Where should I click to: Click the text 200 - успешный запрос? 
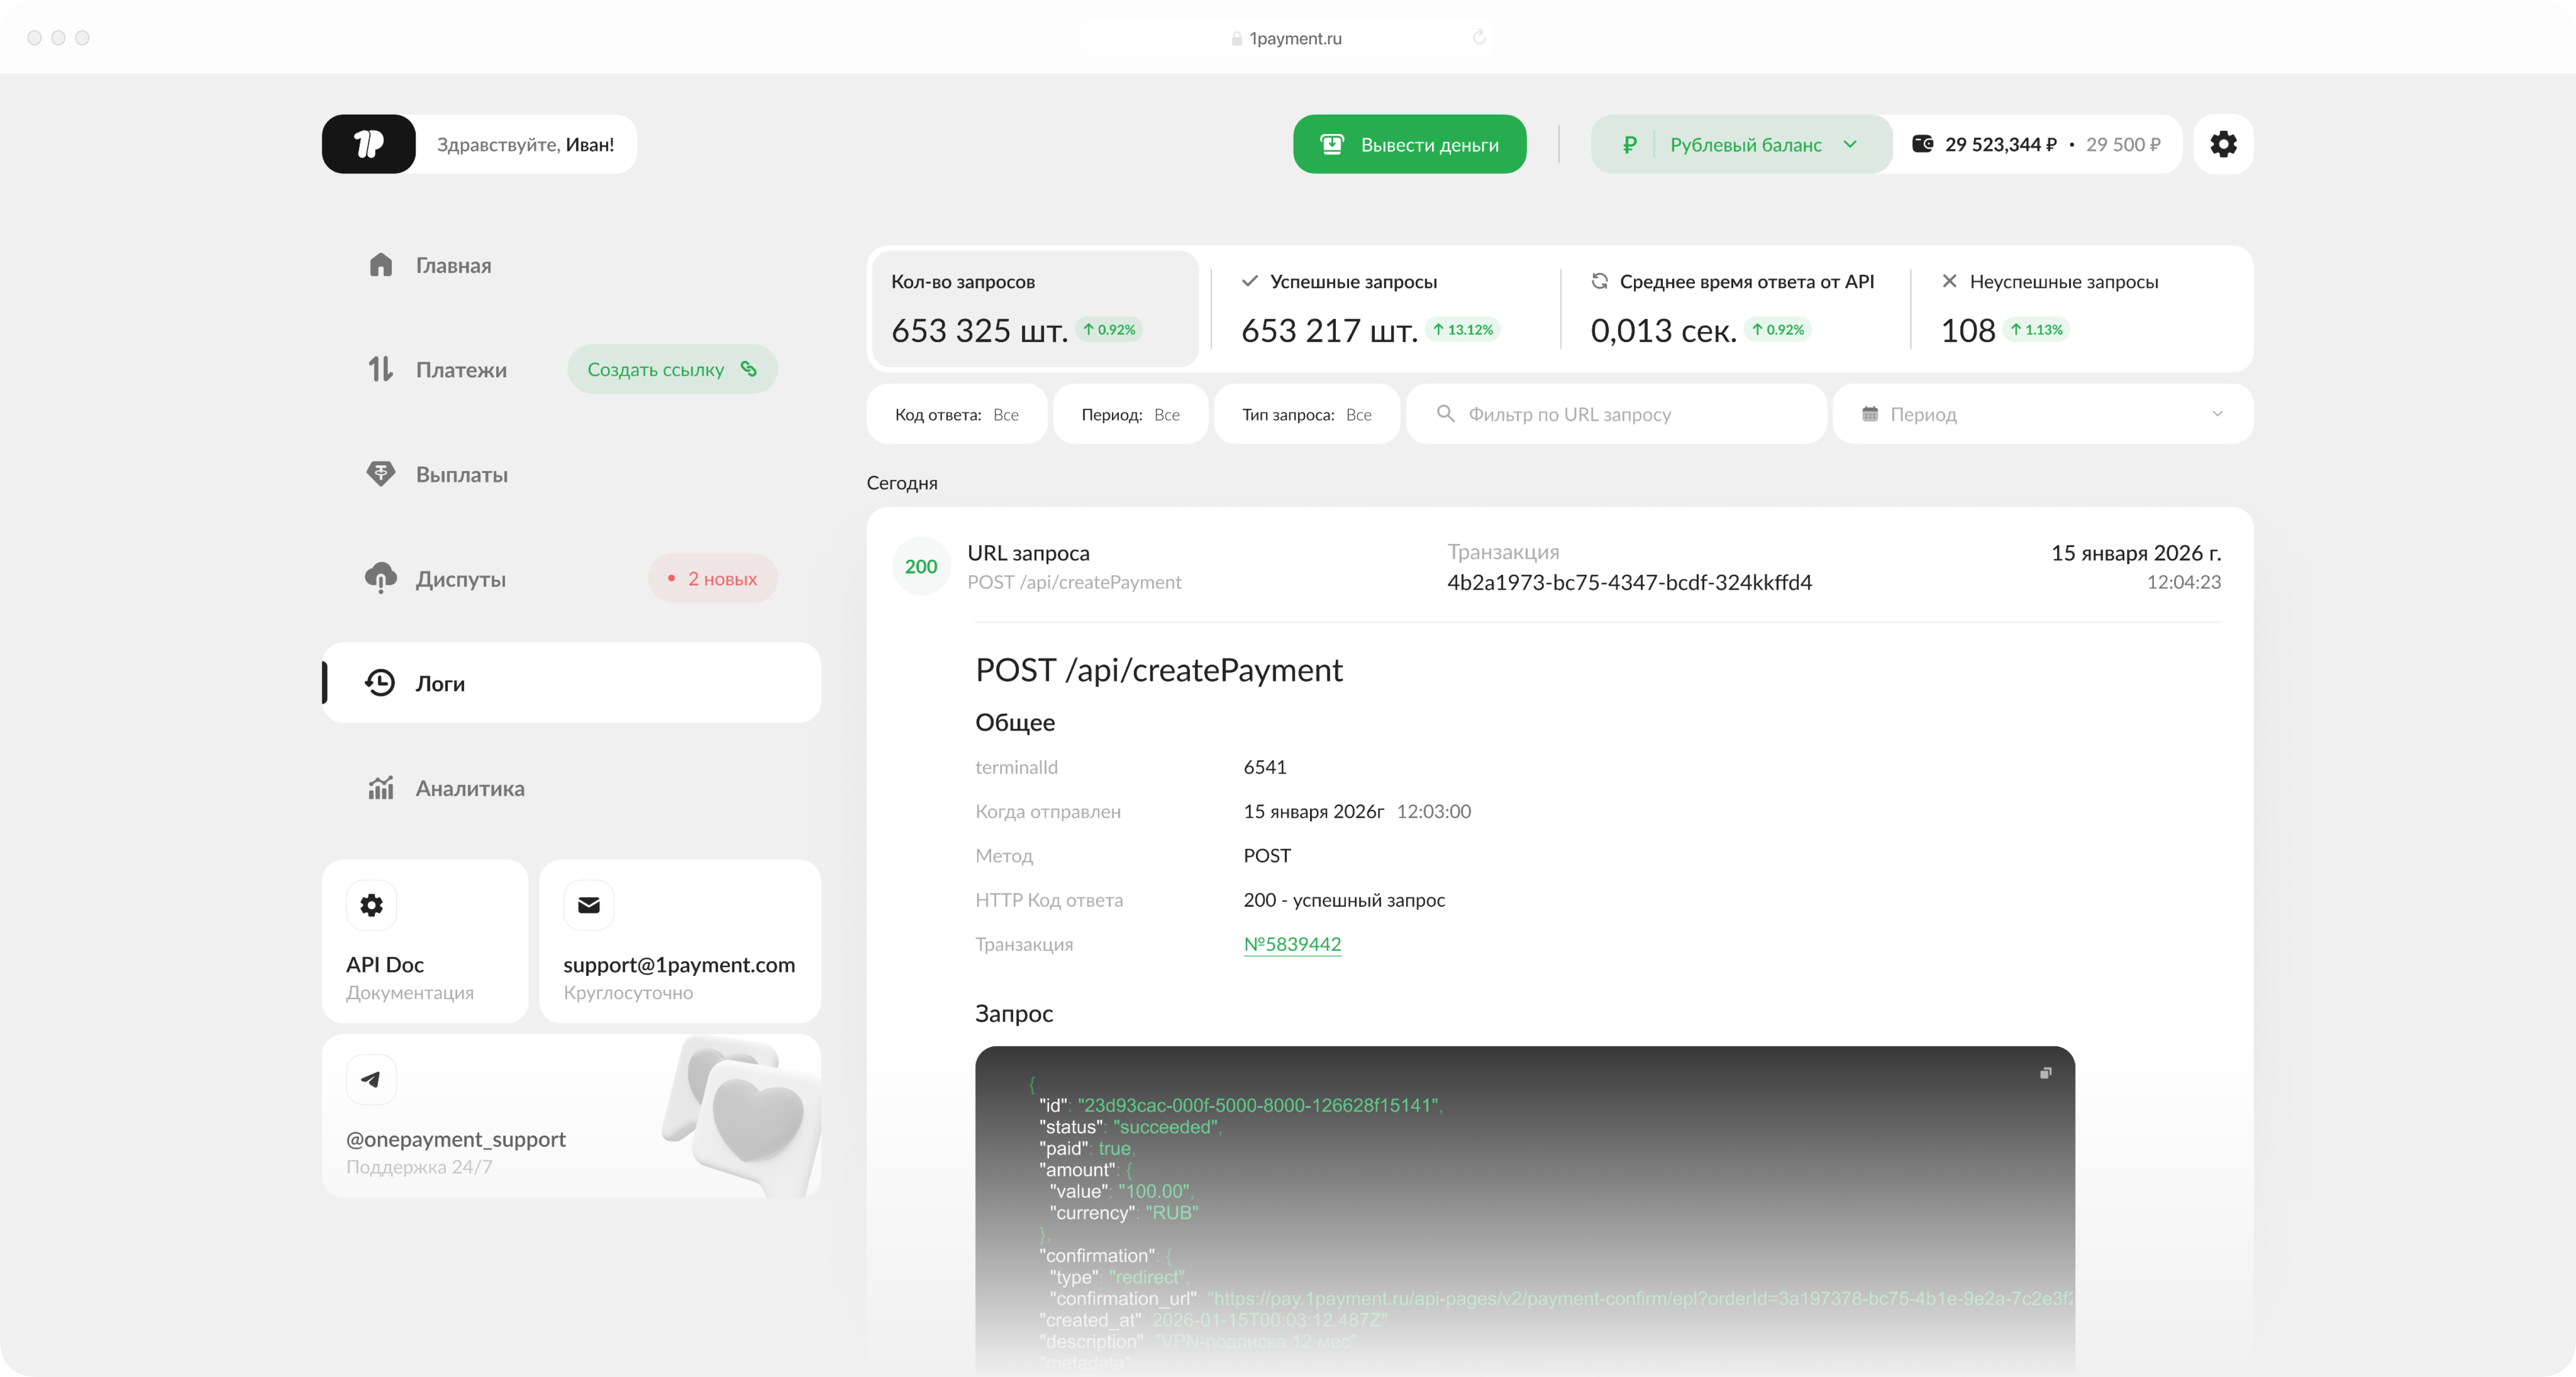tap(1344, 900)
